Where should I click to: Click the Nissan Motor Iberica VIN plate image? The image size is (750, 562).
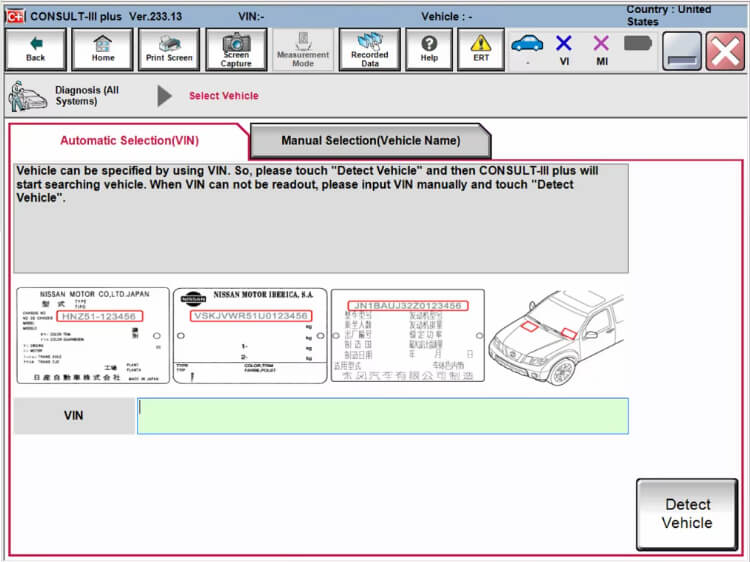coord(250,335)
